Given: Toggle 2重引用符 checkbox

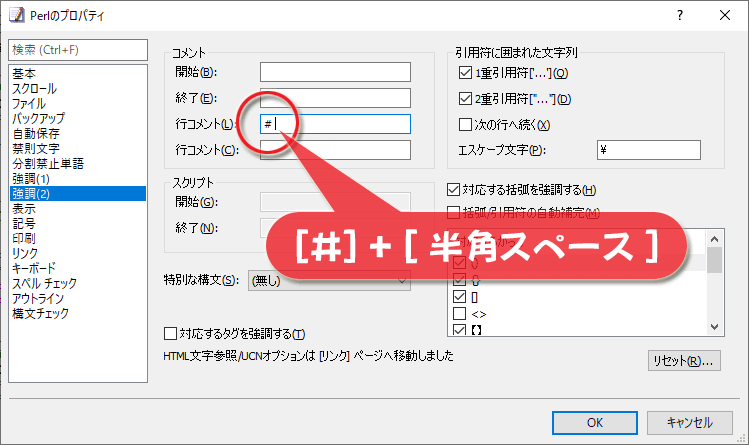Looking at the screenshot, I should coord(465,99).
